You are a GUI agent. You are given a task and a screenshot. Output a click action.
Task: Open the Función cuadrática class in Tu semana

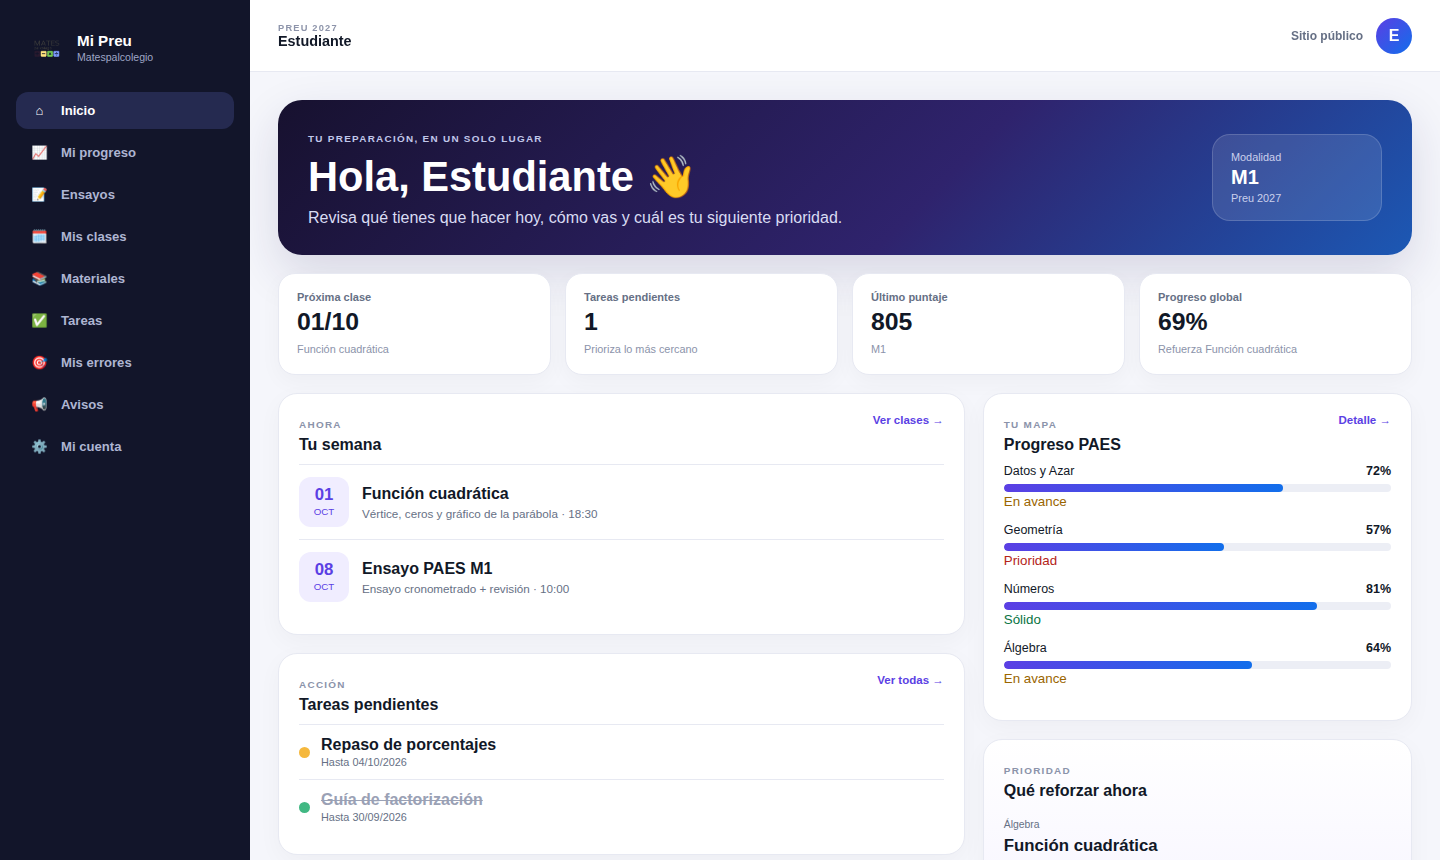coord(621,502)
